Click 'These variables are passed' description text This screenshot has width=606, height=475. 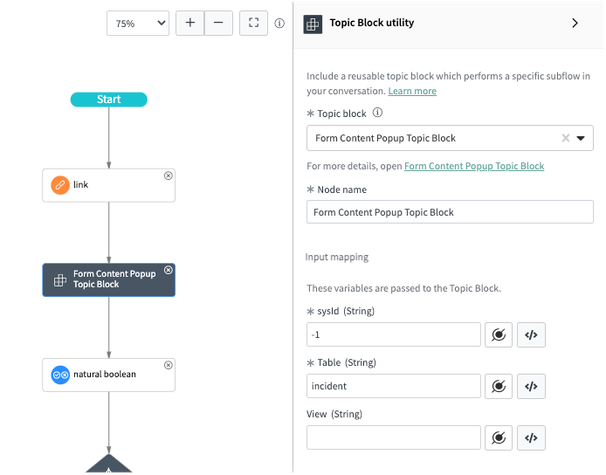pos(404,288)
